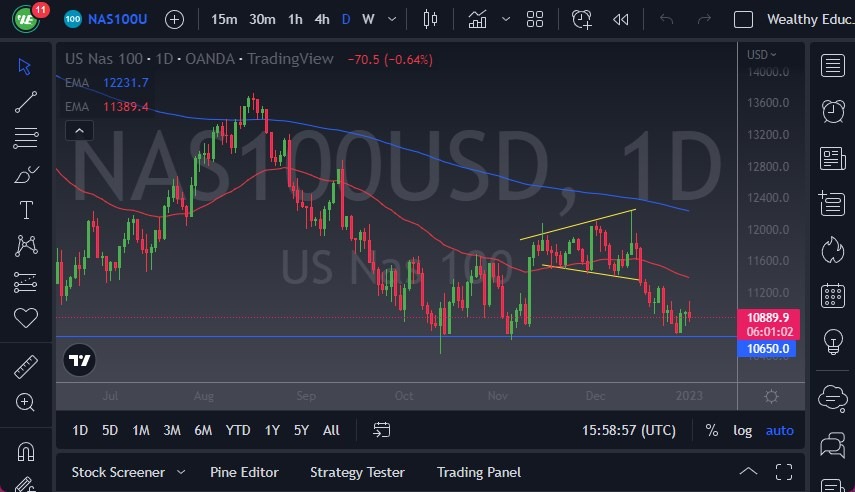The image size is (855, 492).
Task: Click the bar replay rewind icon
Action: 621,19
